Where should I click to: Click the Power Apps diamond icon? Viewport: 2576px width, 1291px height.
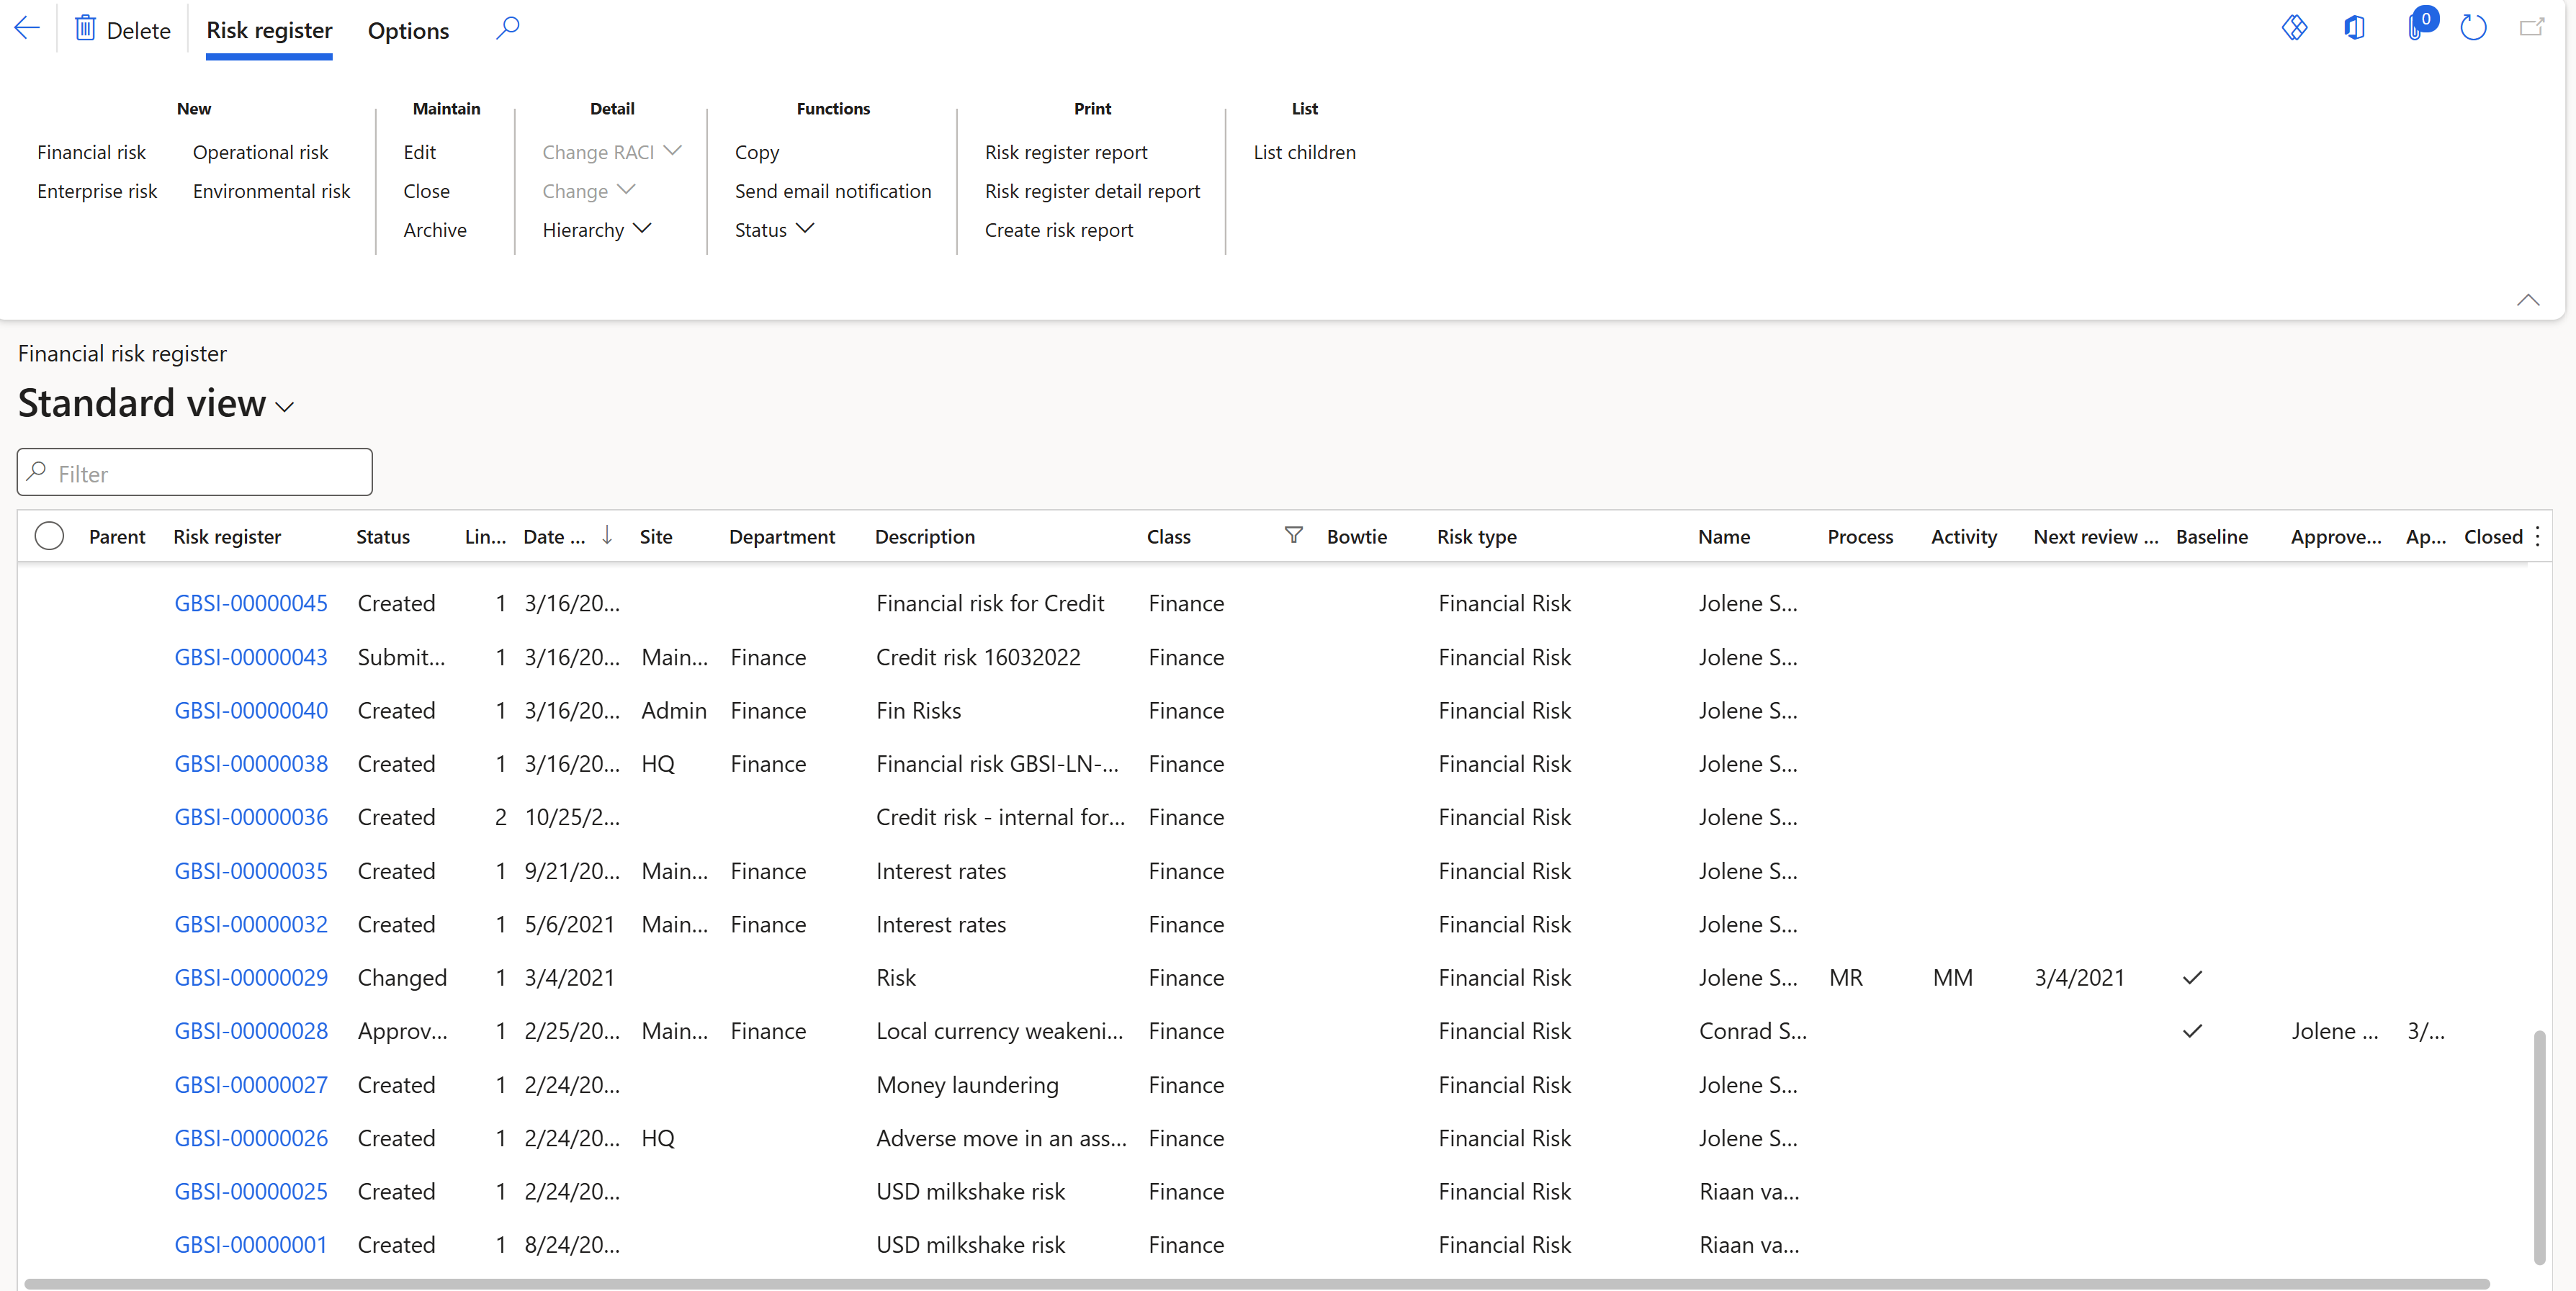click(x=2294, y=28)
